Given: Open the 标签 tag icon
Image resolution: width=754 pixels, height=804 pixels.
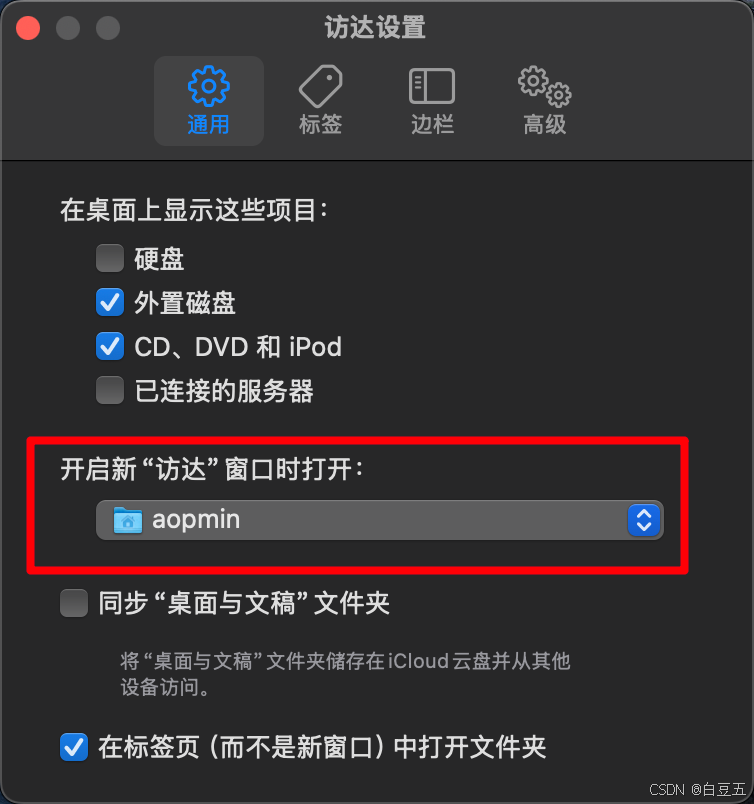Looking at the screenshot, I should coord(321,86).
